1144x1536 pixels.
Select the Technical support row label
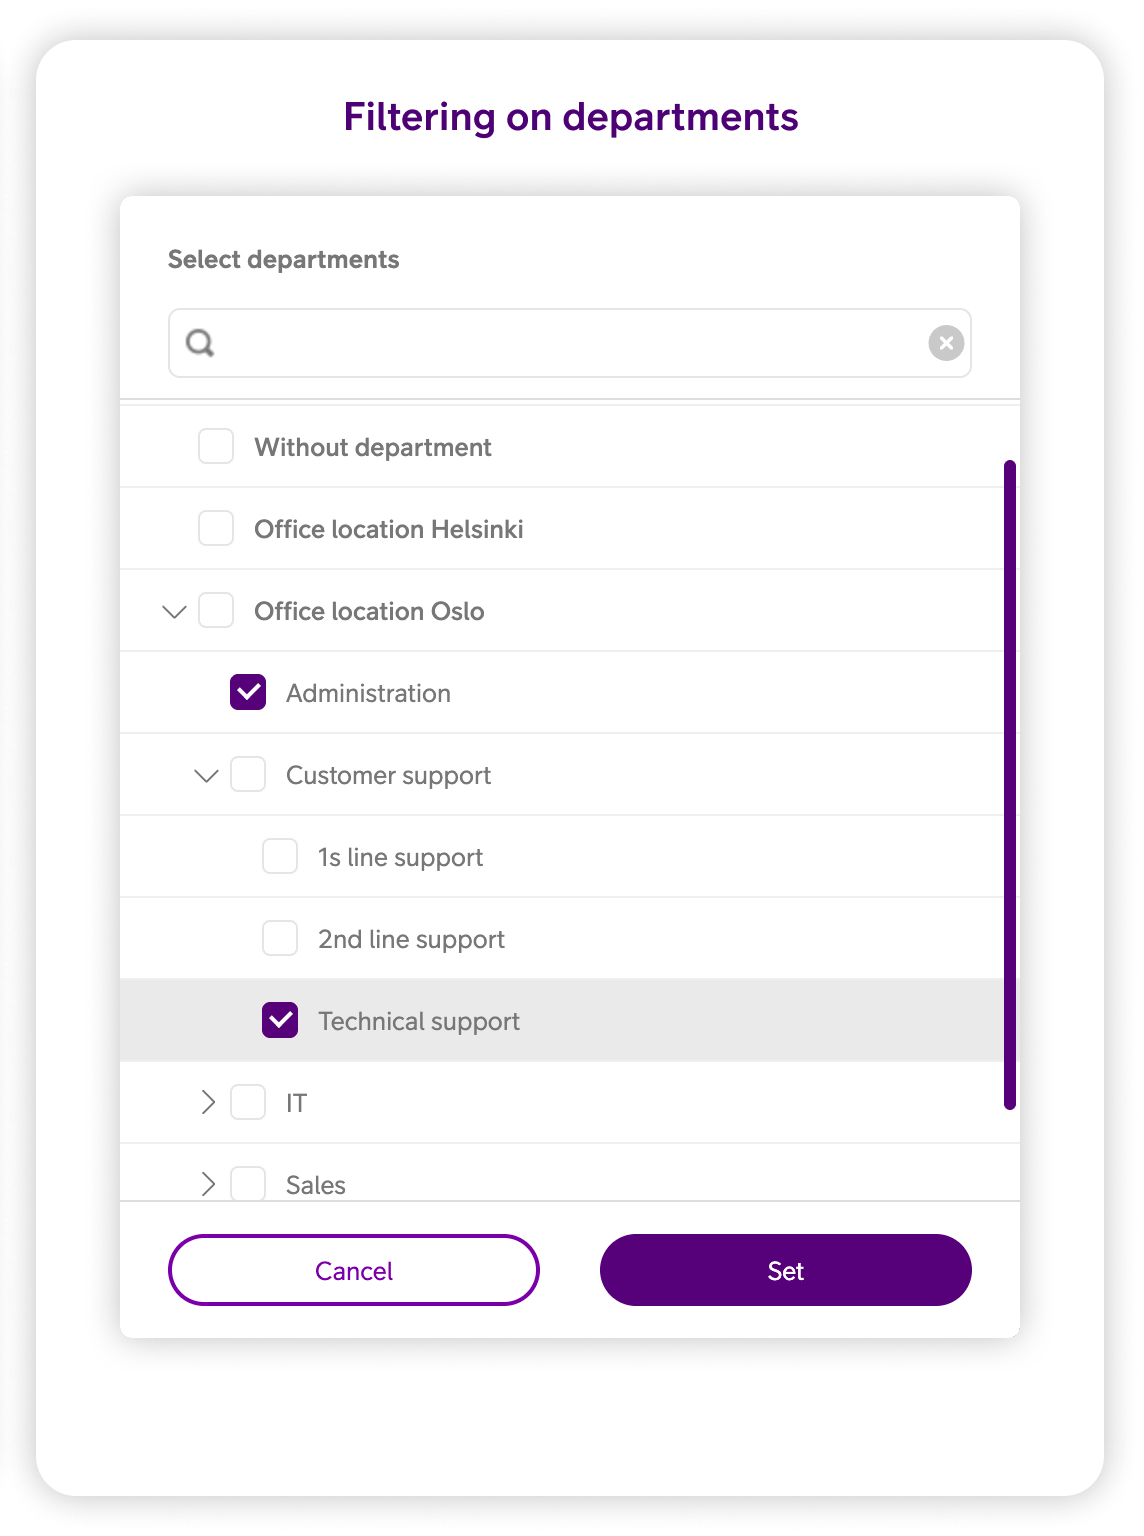tap(419, 1021)
